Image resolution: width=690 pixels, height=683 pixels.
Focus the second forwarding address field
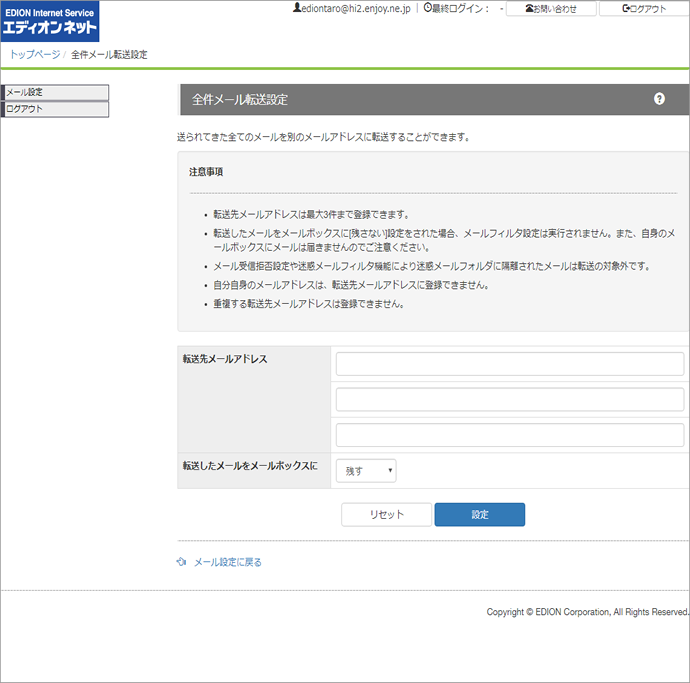click(510, 400)
